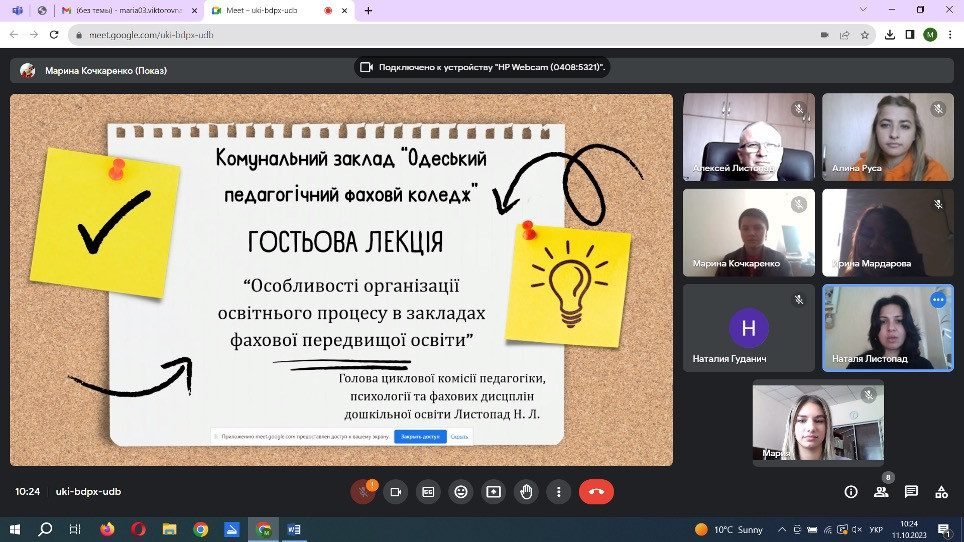Open the 10°C Sunny weather widget

[x=729, y=529]
